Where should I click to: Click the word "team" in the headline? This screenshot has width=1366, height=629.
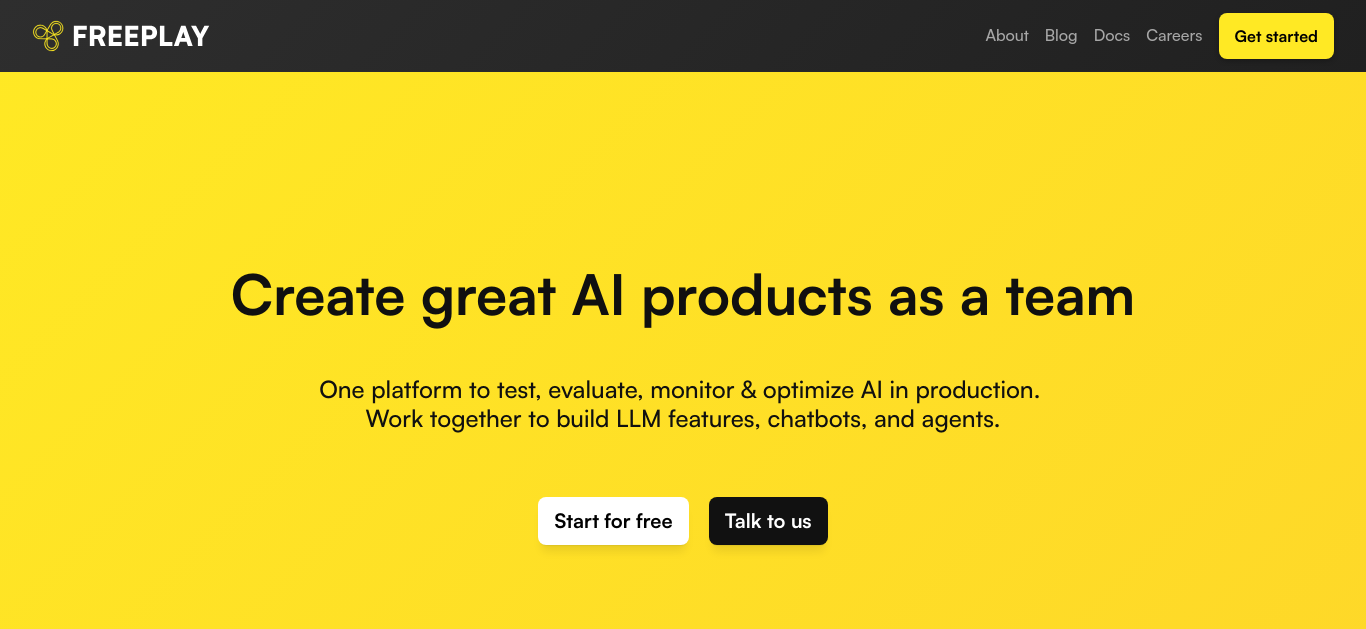pyautogui.click(x=1070, y=296)
